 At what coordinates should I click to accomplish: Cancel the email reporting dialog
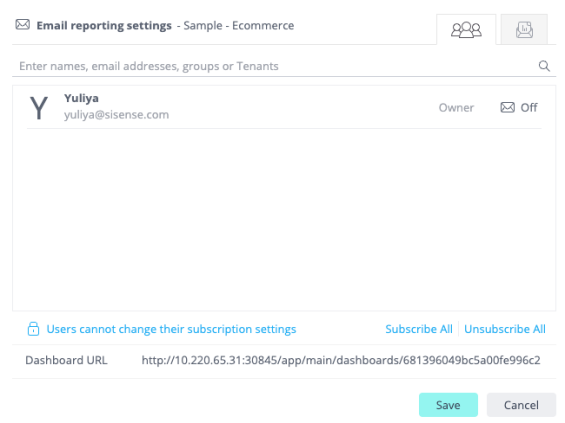tap(521, 405)
